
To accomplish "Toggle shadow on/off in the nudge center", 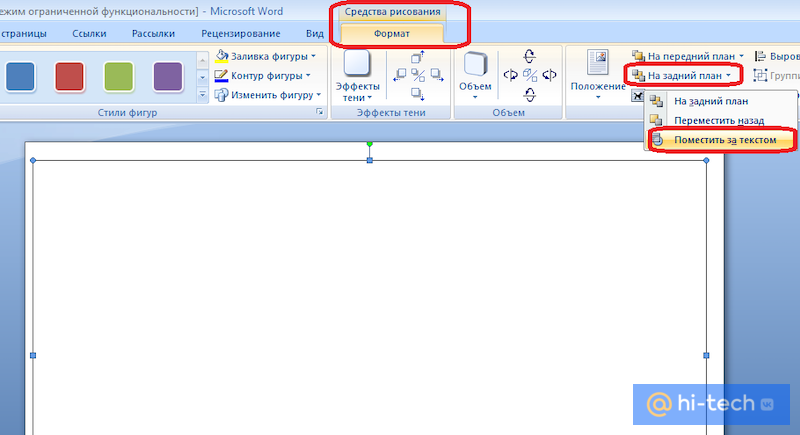I will pos(418,75).
